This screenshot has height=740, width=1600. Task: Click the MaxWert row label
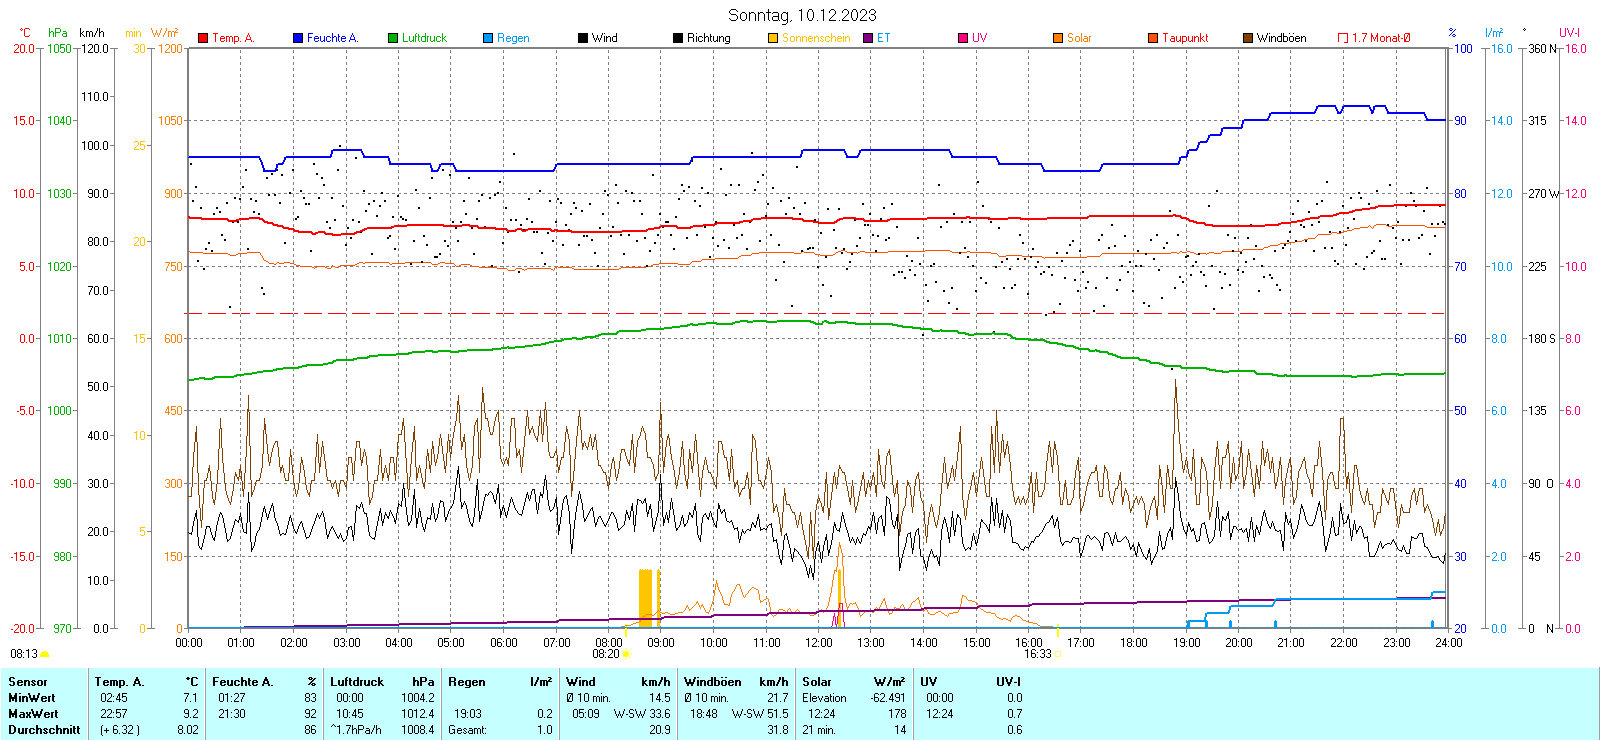coord(33,714)
